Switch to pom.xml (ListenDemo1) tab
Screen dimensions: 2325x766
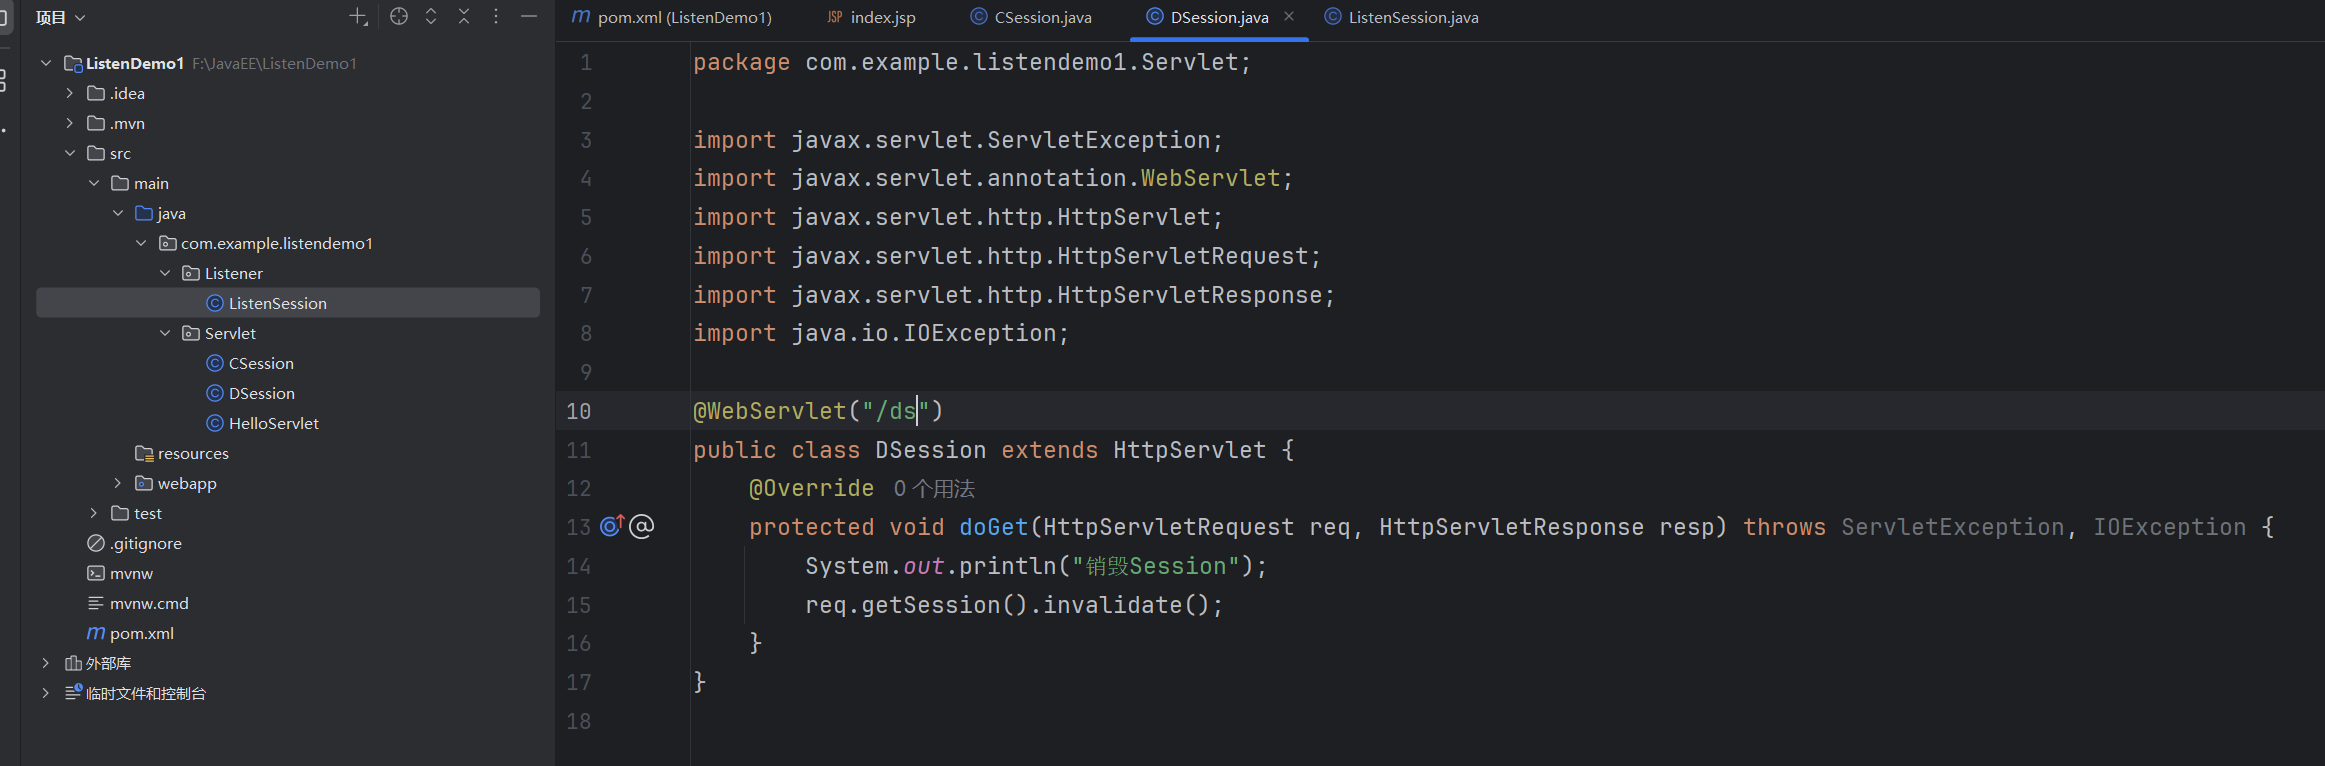point(672,17)
